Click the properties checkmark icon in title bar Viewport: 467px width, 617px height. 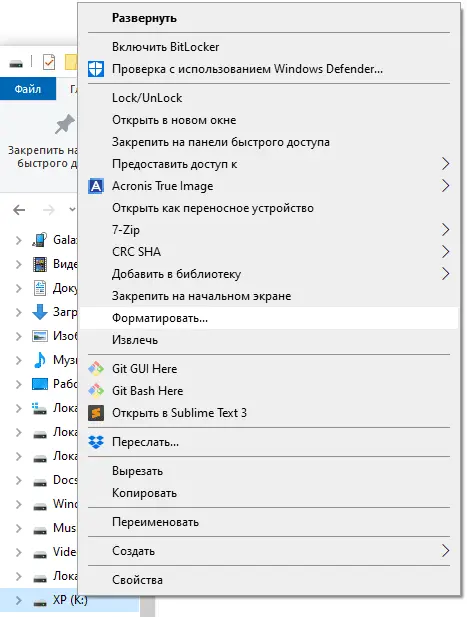point(49,62)
